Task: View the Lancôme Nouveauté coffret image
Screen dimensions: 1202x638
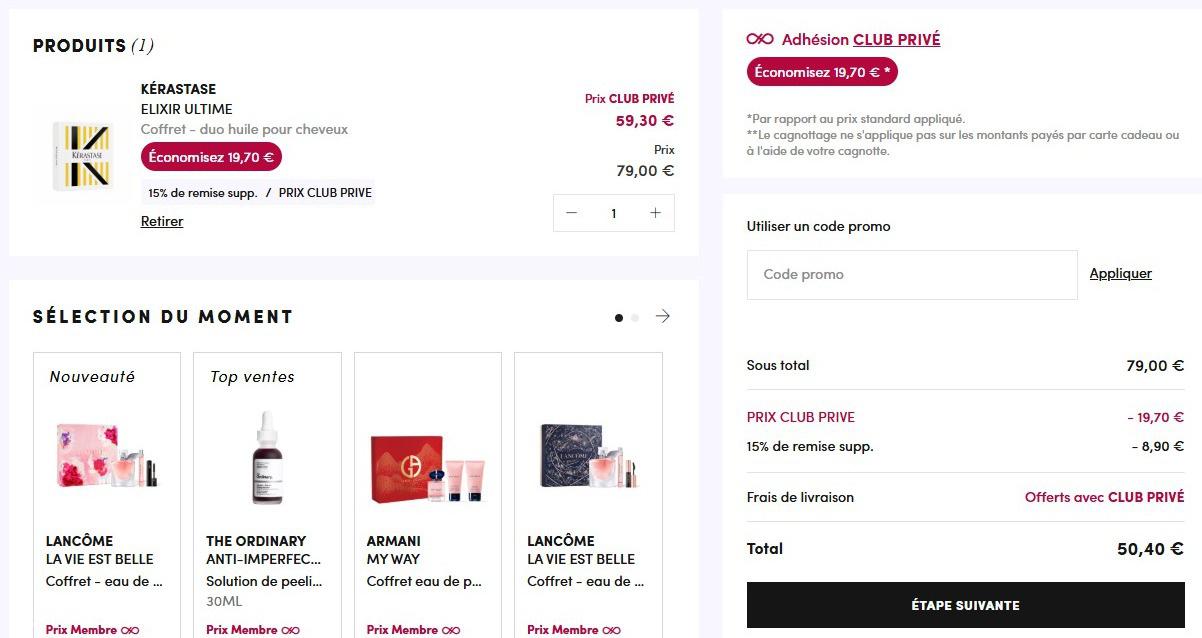Action: pos(107,456)
